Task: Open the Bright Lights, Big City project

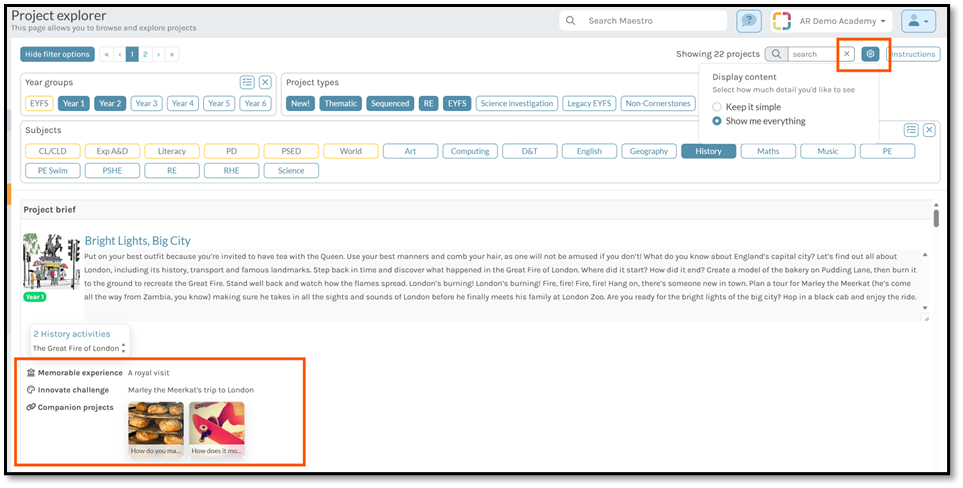Action: click(137, 240)
